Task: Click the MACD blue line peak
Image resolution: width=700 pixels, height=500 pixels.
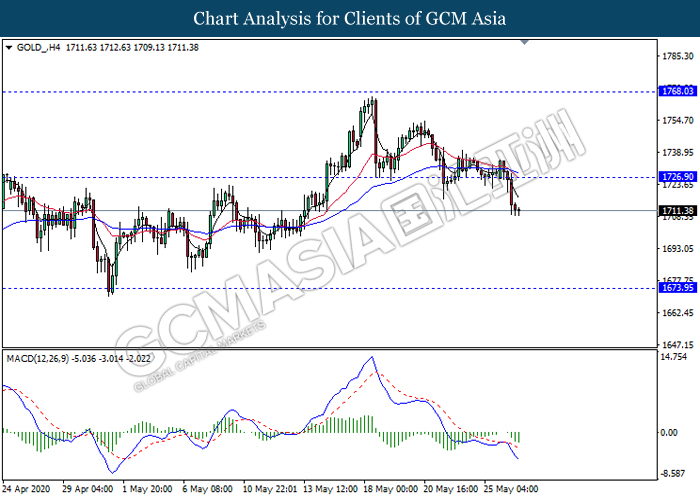Action: tap(371, 357)
